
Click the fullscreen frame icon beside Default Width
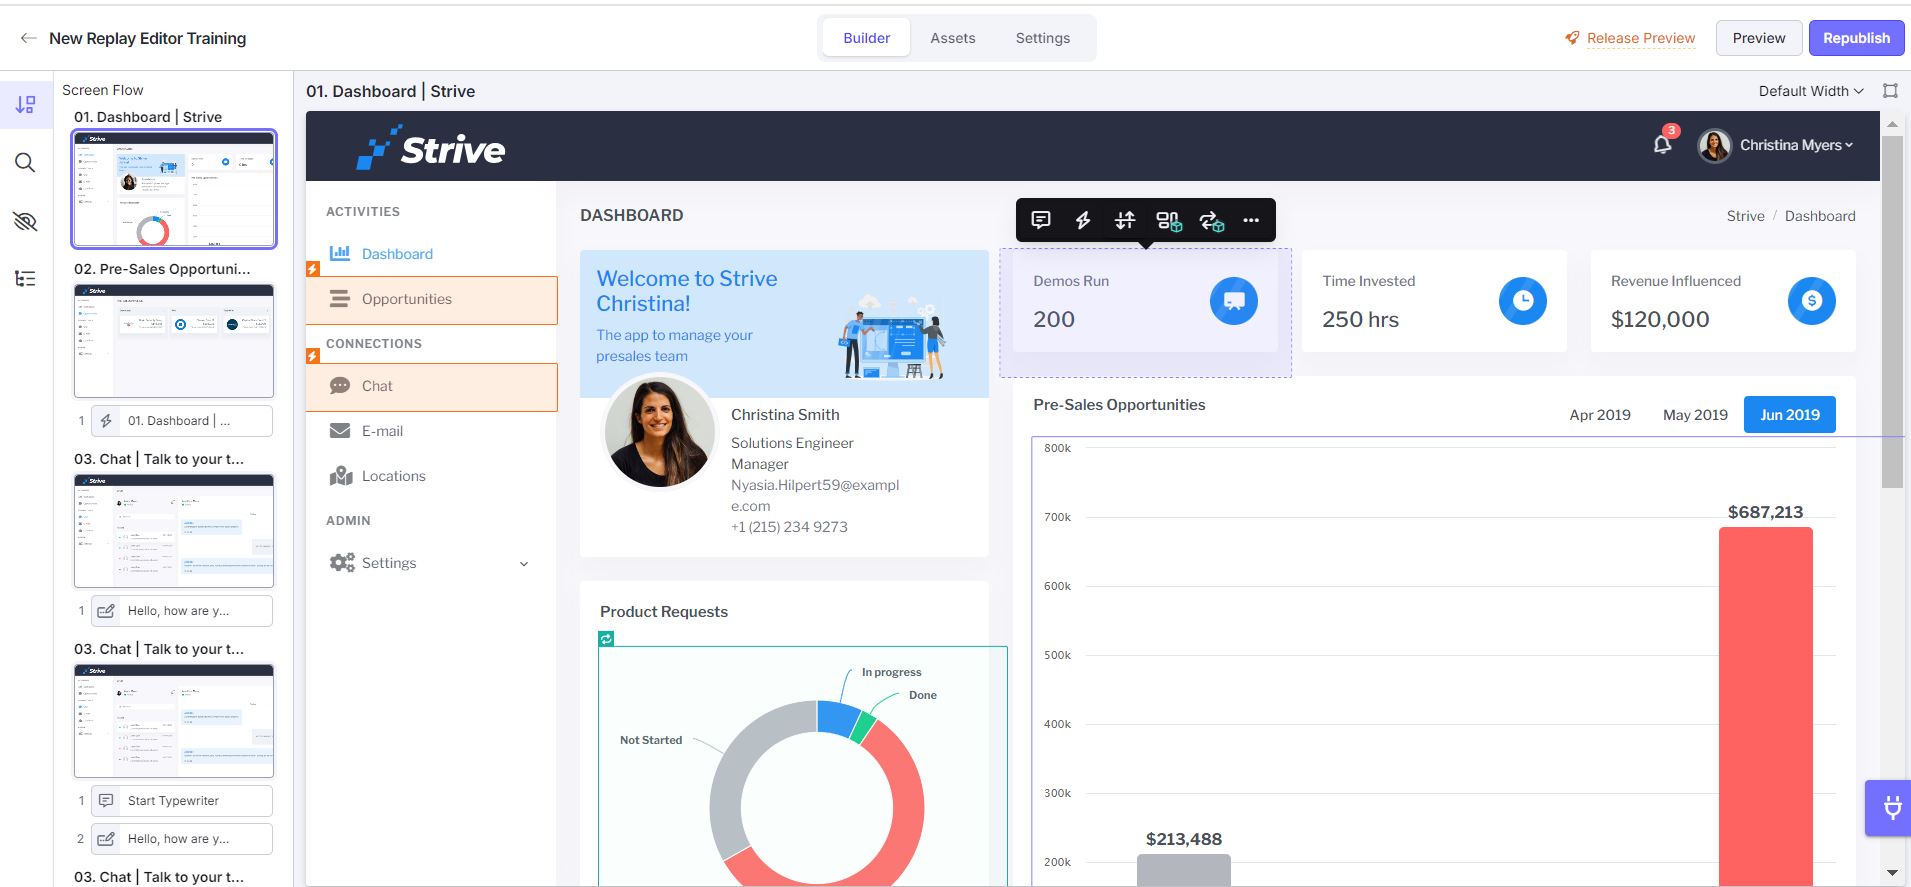click(x=1890, y=91)
